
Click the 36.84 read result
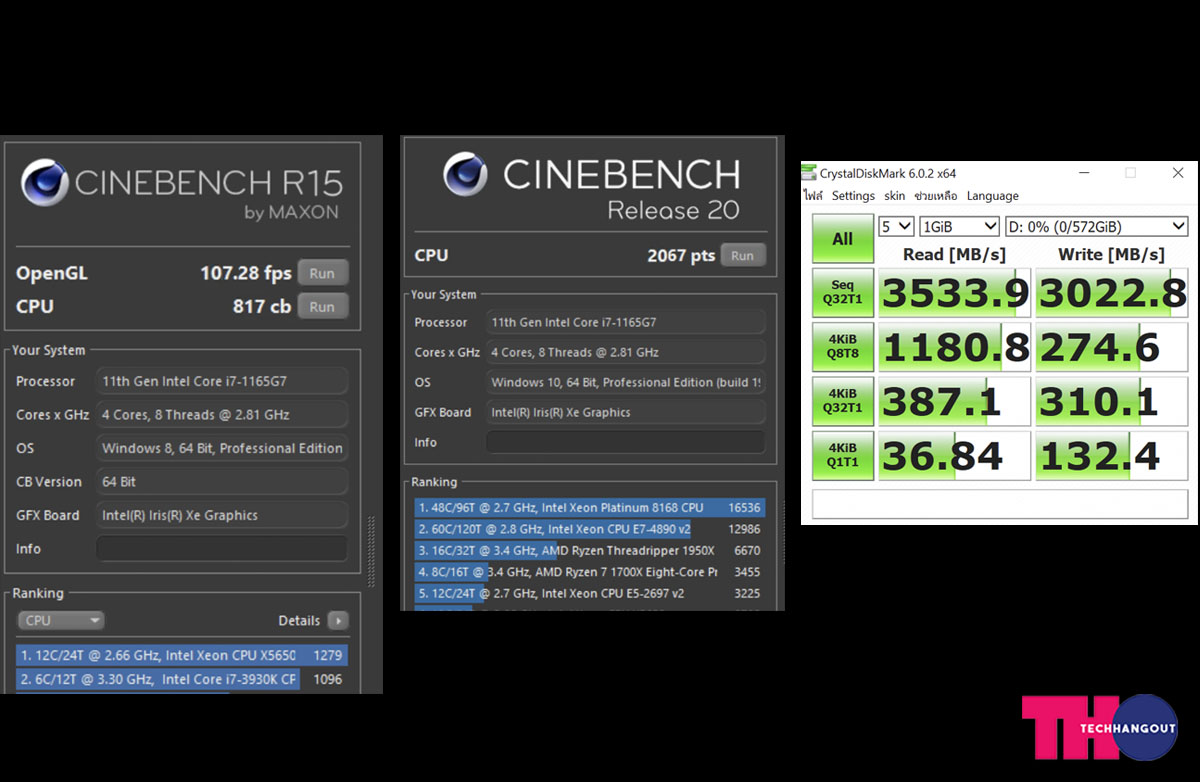coord(955,457)
